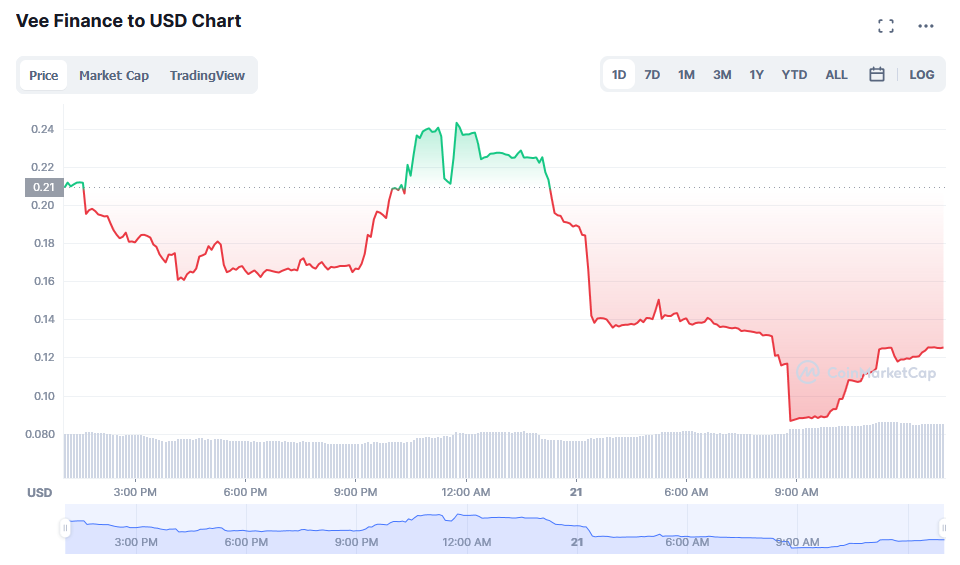This screenshot has width=960, height=565.
Task: Switch to the Market Cap tab
Action: pyautogui.click(x=114, y=75)
